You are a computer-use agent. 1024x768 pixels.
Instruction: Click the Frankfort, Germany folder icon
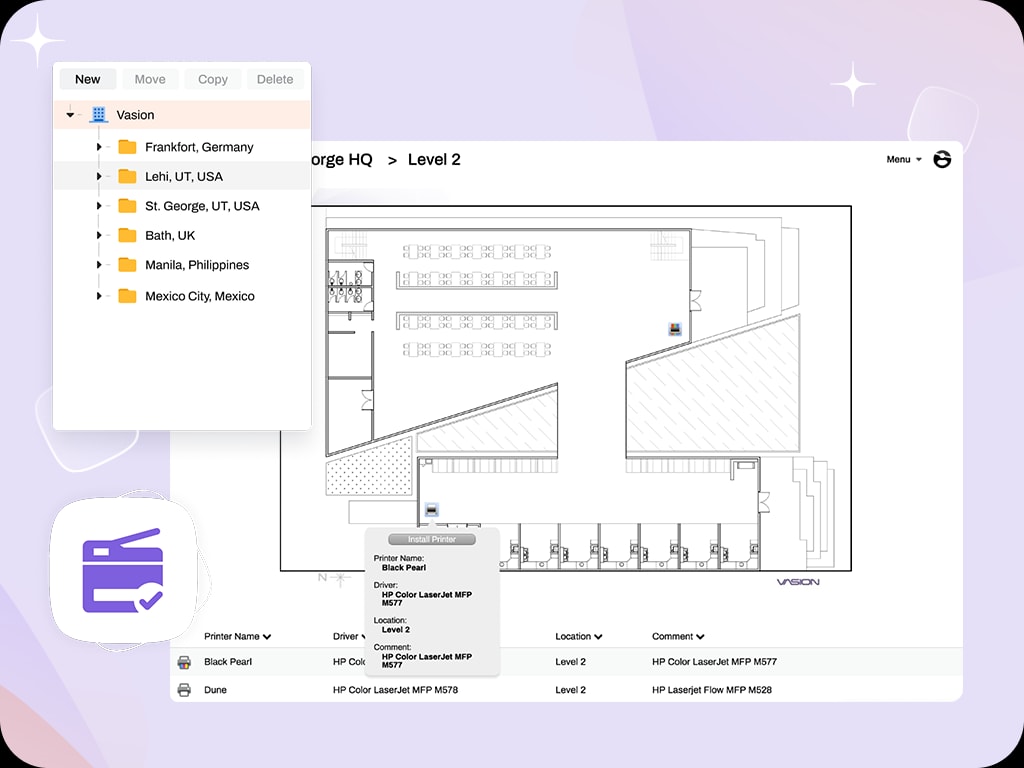click(127, 147)
